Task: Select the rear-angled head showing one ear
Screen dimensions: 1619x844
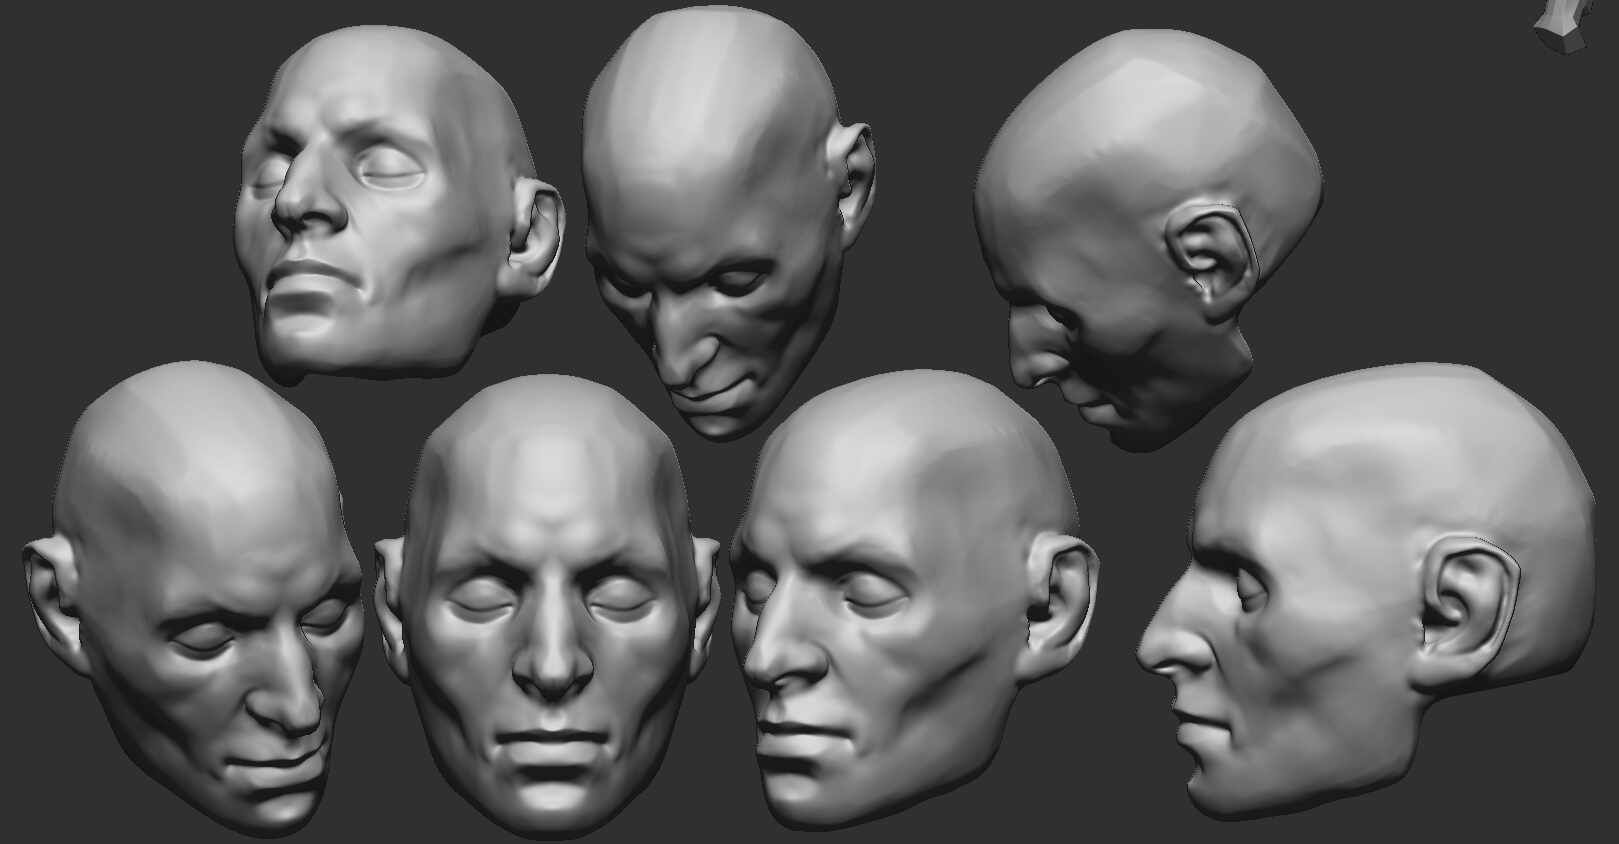Action: pos(1148,240)
